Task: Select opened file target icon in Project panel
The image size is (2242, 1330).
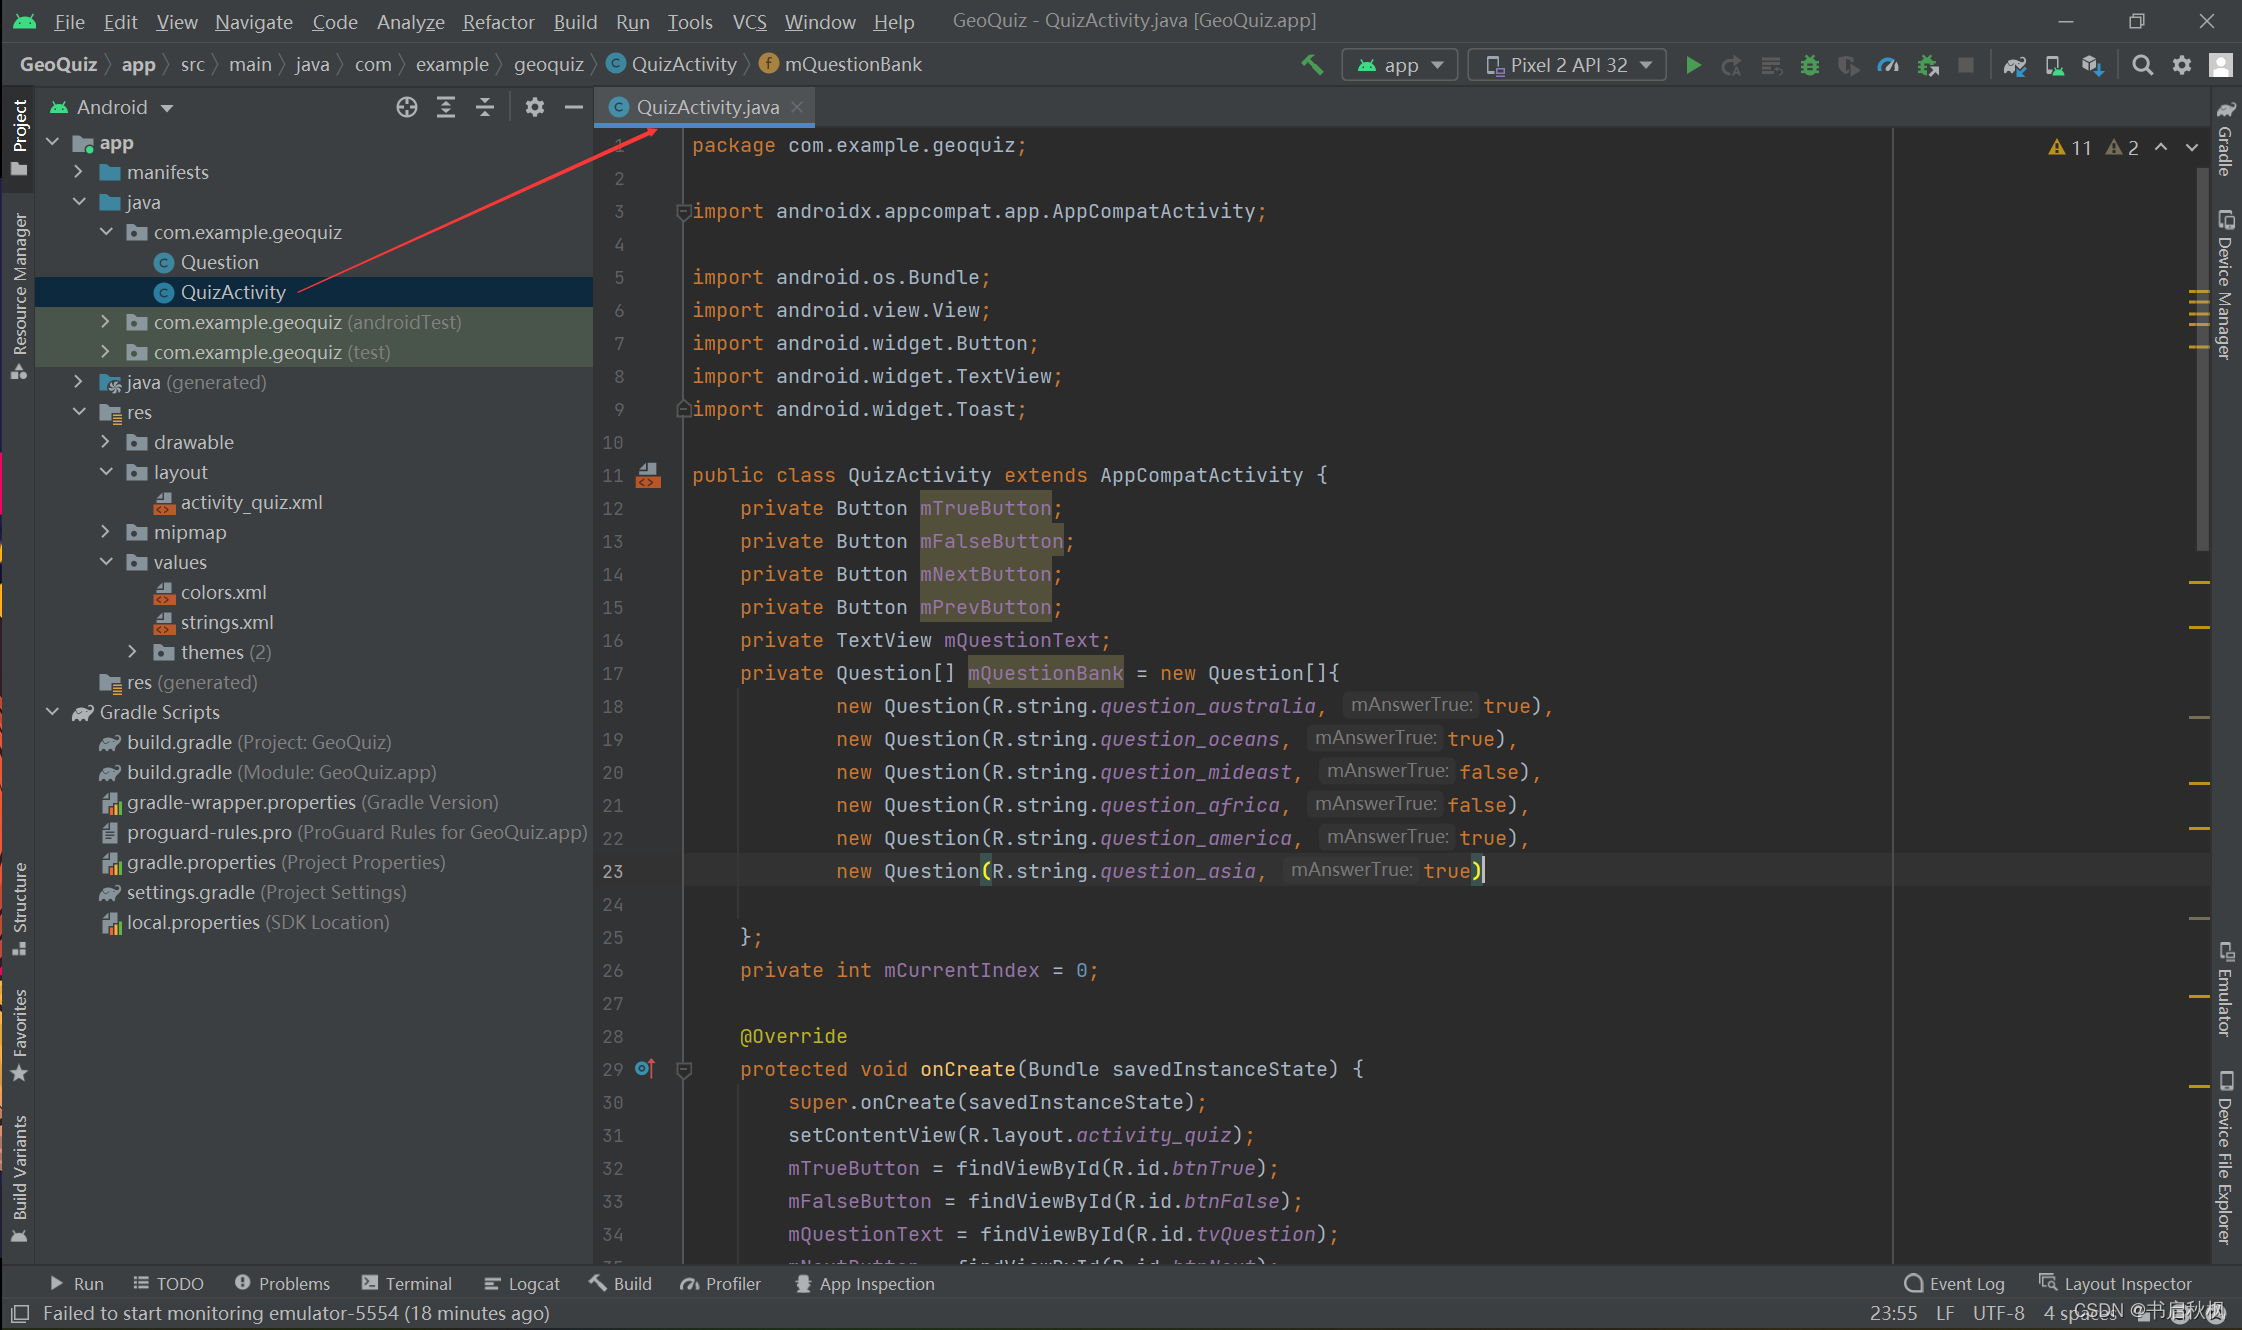Action: click(x=407, y=107)
